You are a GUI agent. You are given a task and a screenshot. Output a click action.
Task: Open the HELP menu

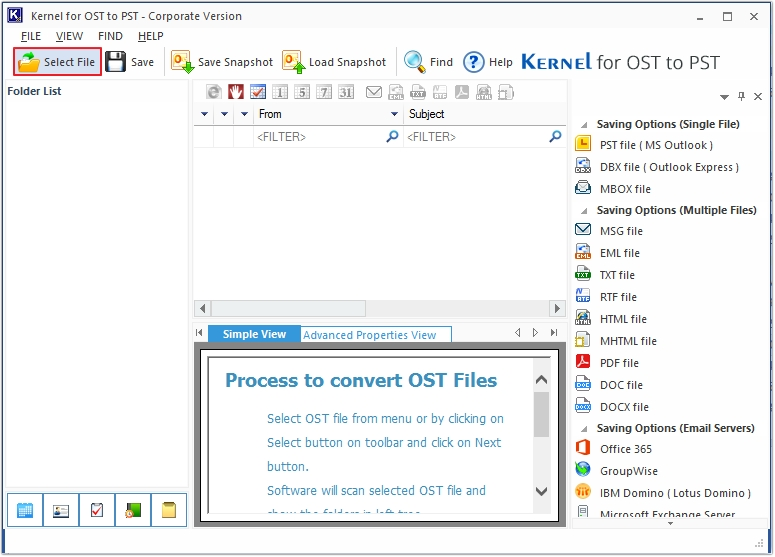pos(151,36)
